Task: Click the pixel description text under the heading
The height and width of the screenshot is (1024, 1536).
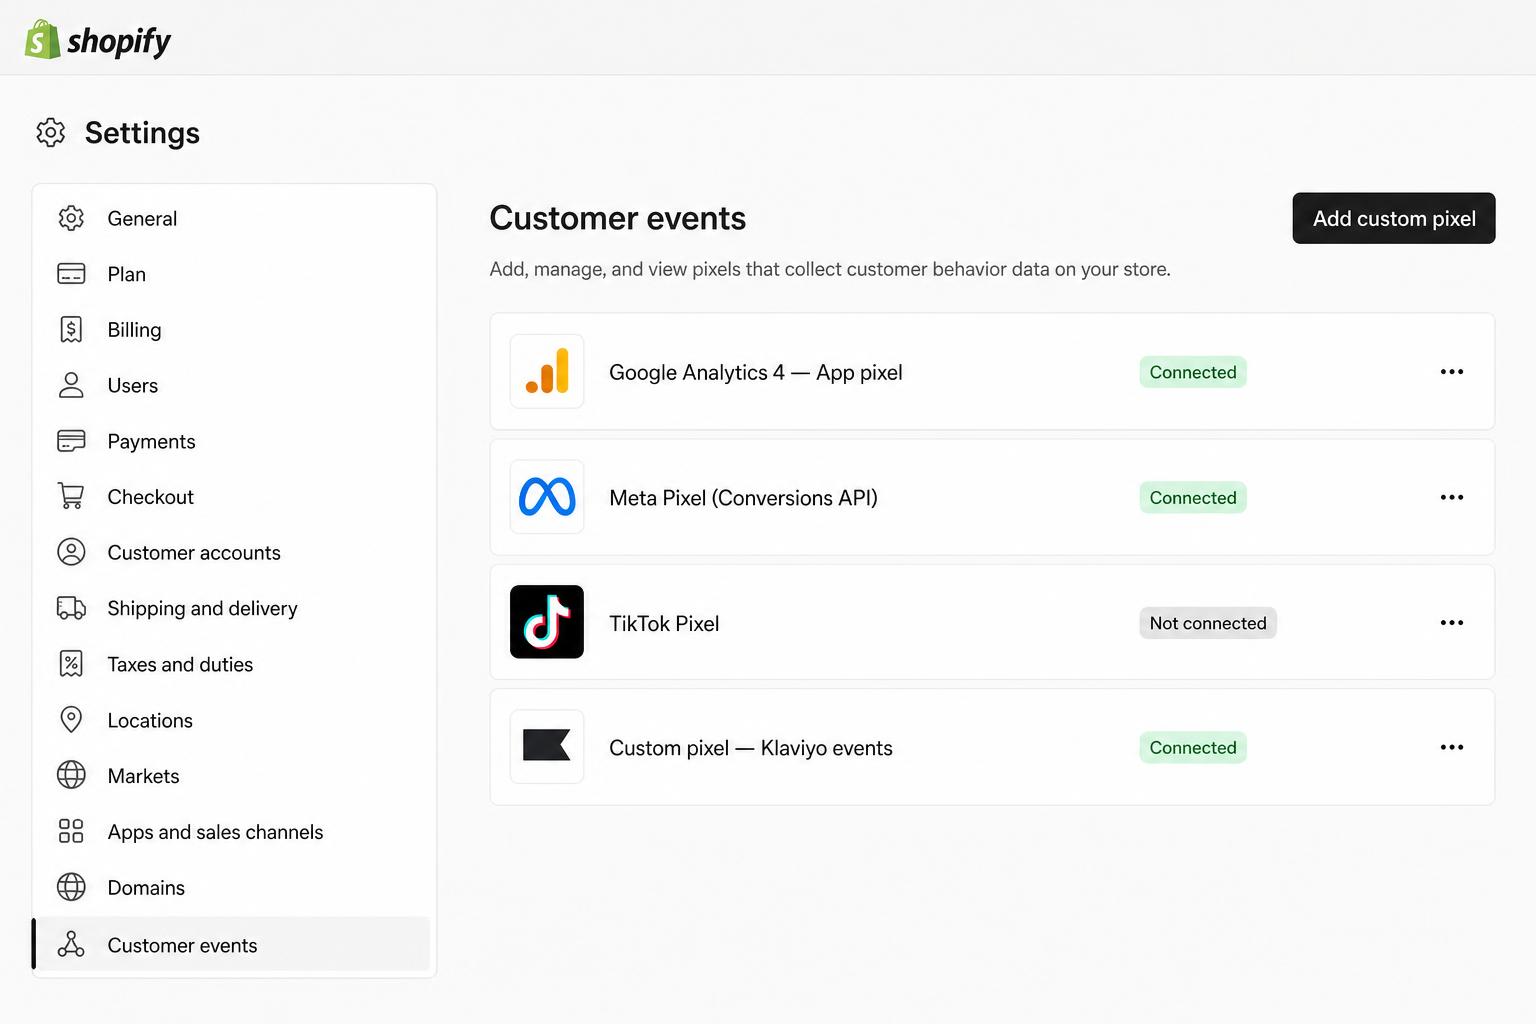Action: point(830,269)
